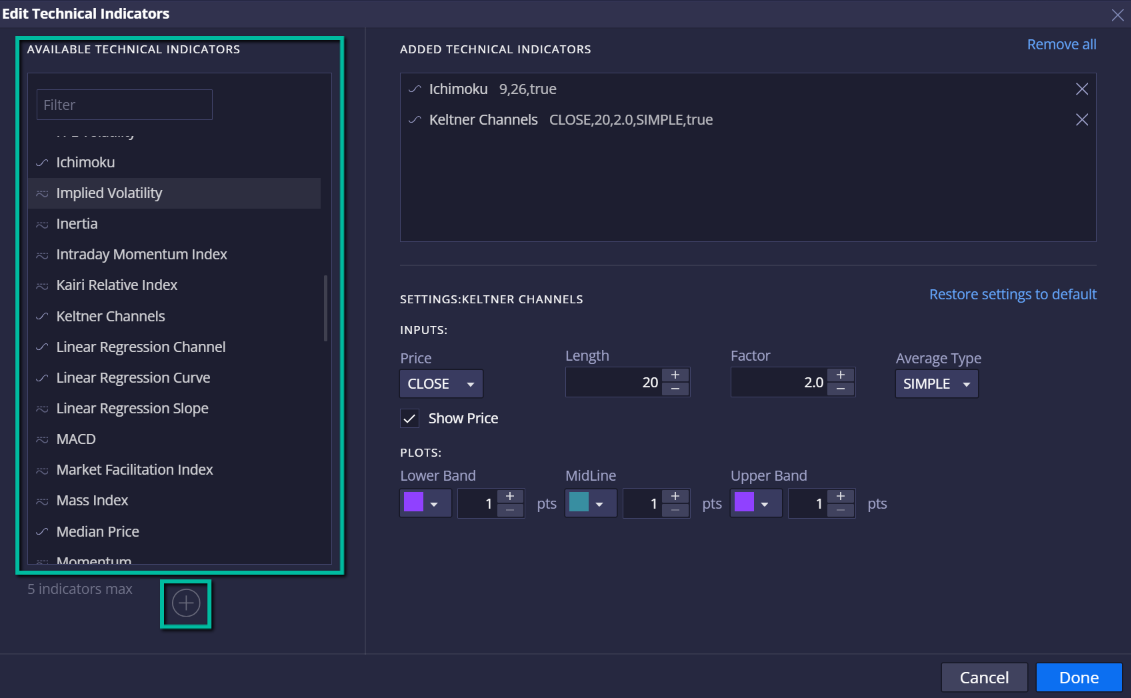Select MACD in the available indicators
The image size is (1131, 698).
pos(175,439)
